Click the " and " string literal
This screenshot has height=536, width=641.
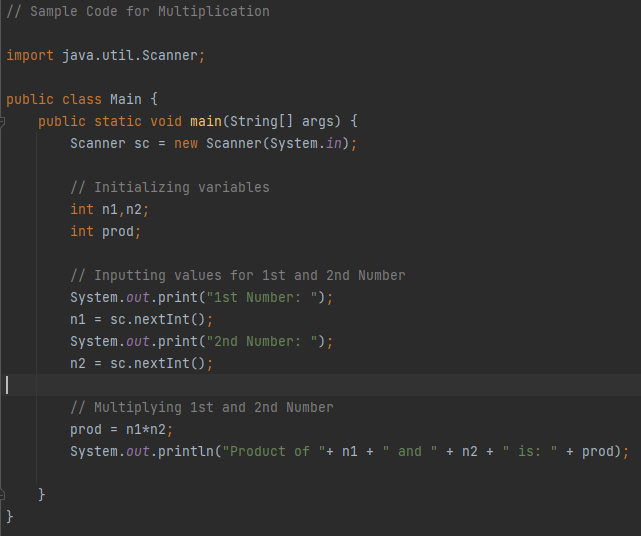[x=410, y=451]
